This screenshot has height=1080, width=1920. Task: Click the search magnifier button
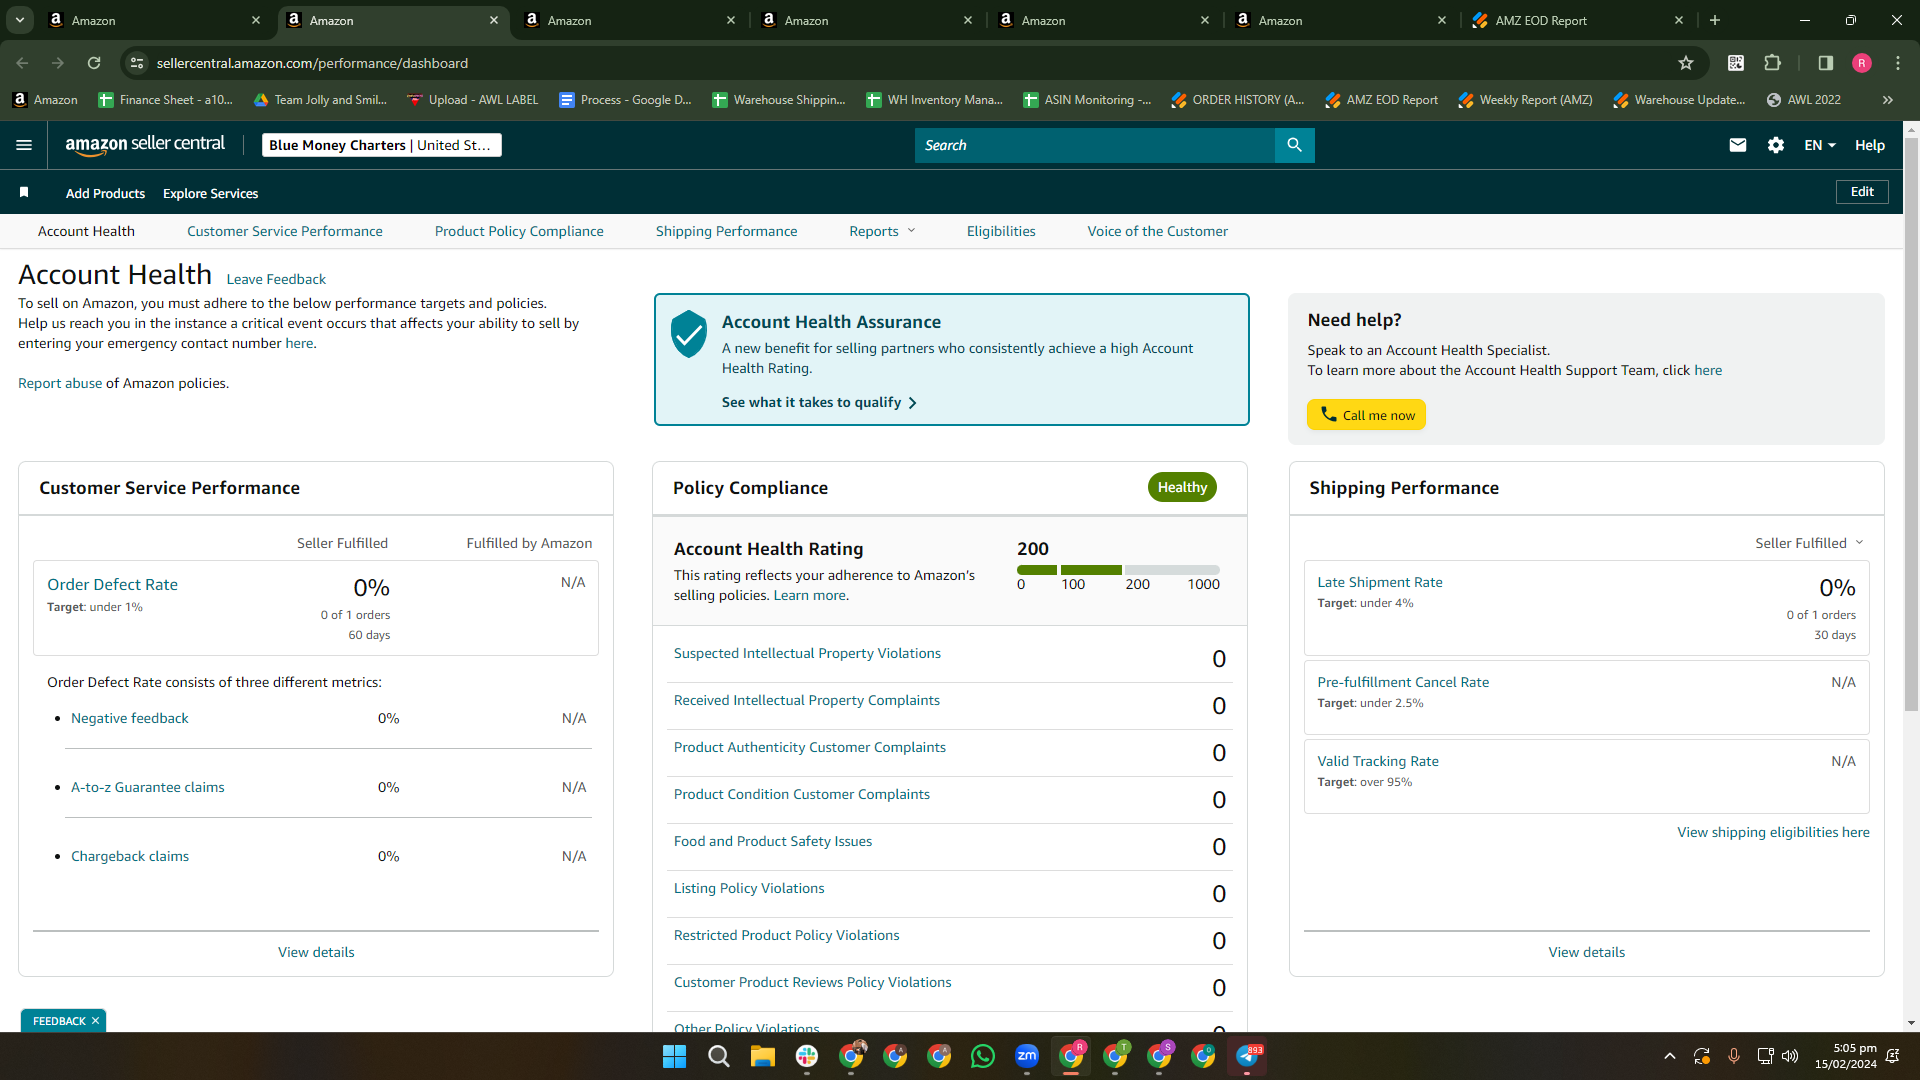pos(1294,145)
